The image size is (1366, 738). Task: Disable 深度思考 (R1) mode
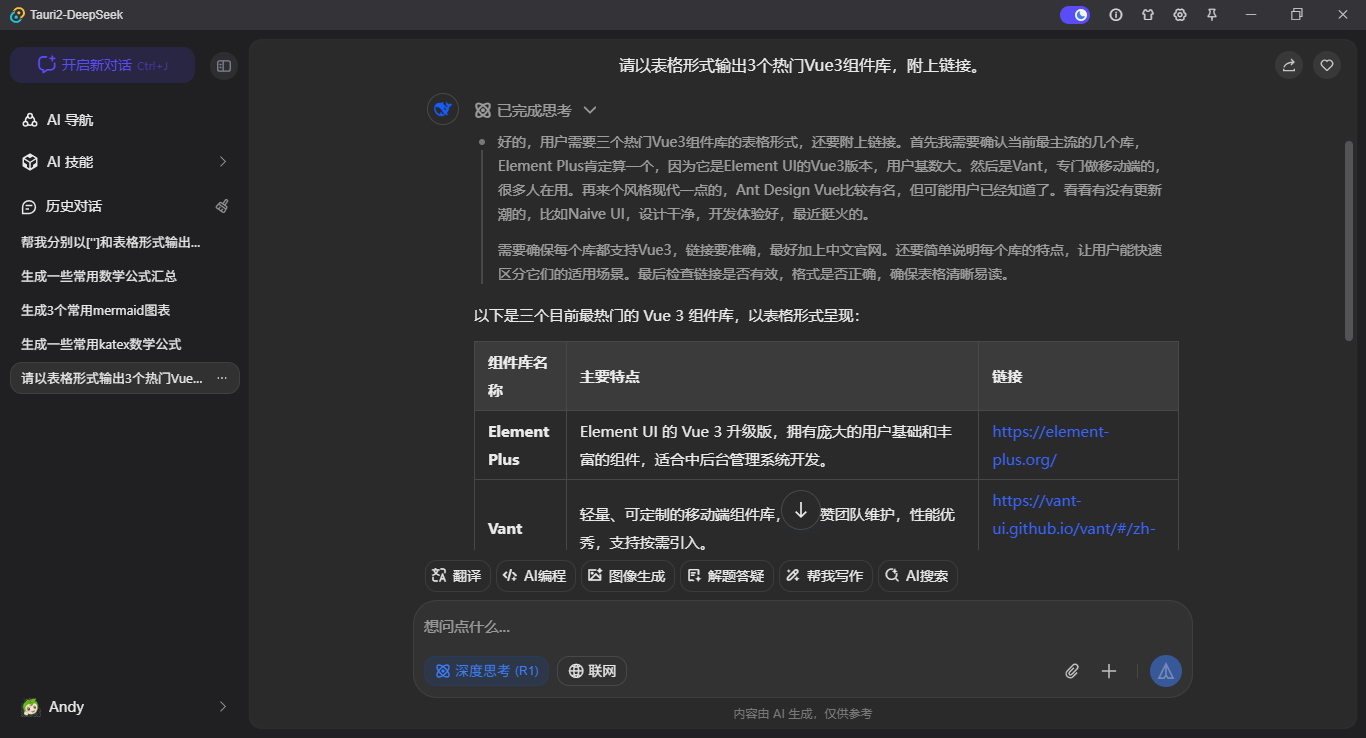(487, 671)
